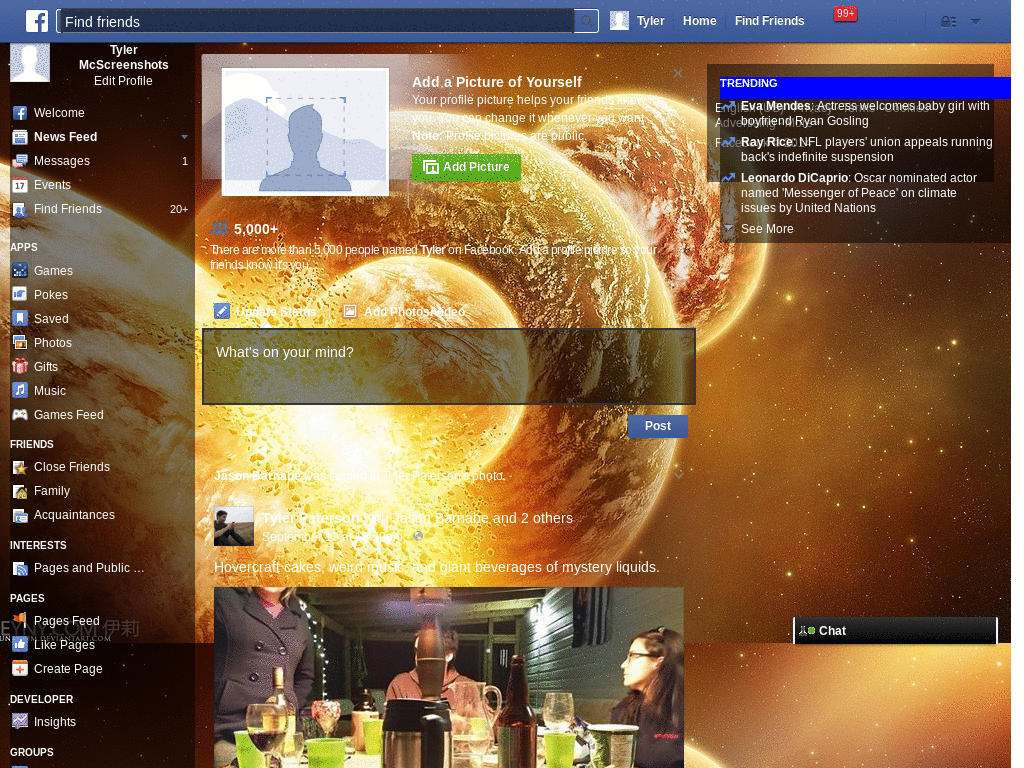Open the Pages and Public icon
The height and width of the screenshot is (768, 1024).
click(20, 568)
